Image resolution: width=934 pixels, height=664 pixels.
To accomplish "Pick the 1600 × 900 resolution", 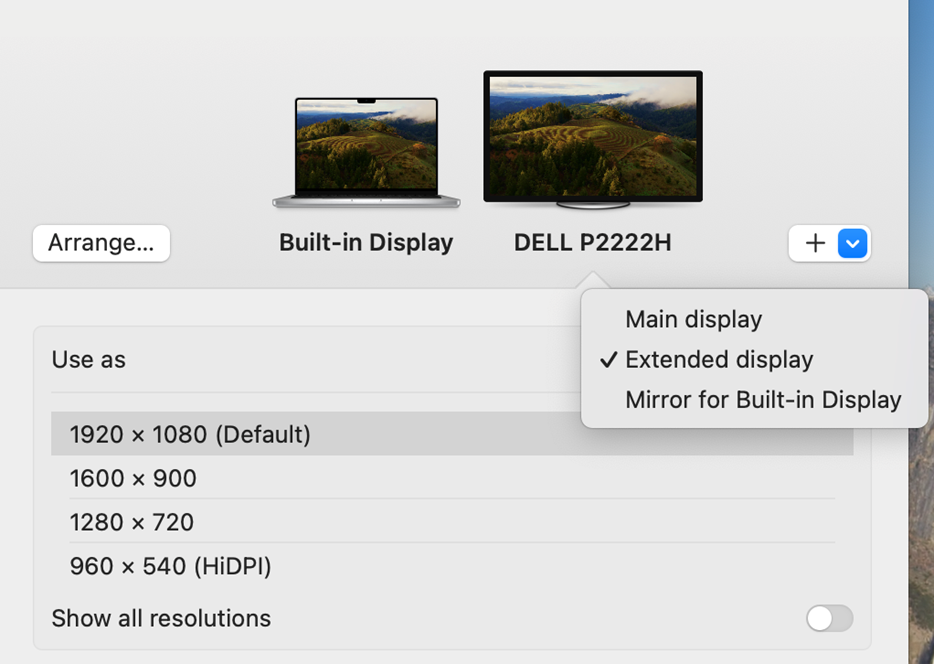I will pos(133,479).
